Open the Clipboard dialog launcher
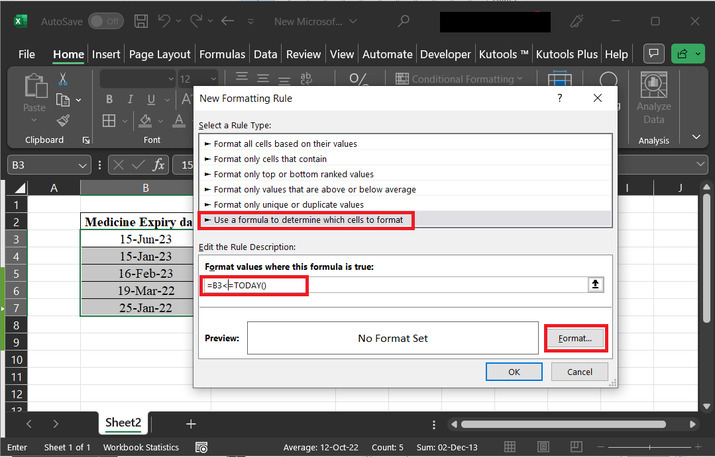The width and height of the screenshot is (715, 457). click(86, 140)
